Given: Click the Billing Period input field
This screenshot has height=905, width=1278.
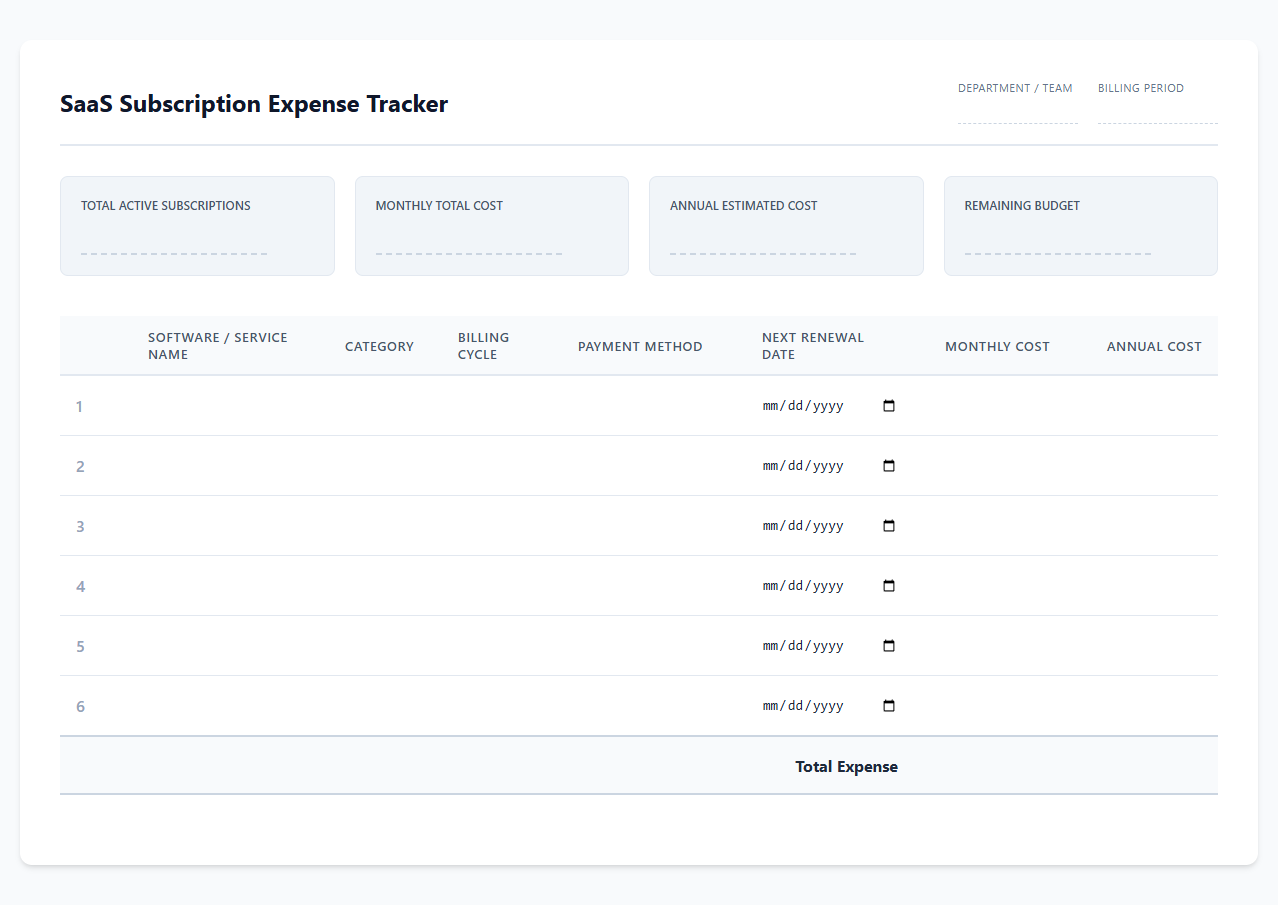Looking at the screenshot, I should (1158, 111).
